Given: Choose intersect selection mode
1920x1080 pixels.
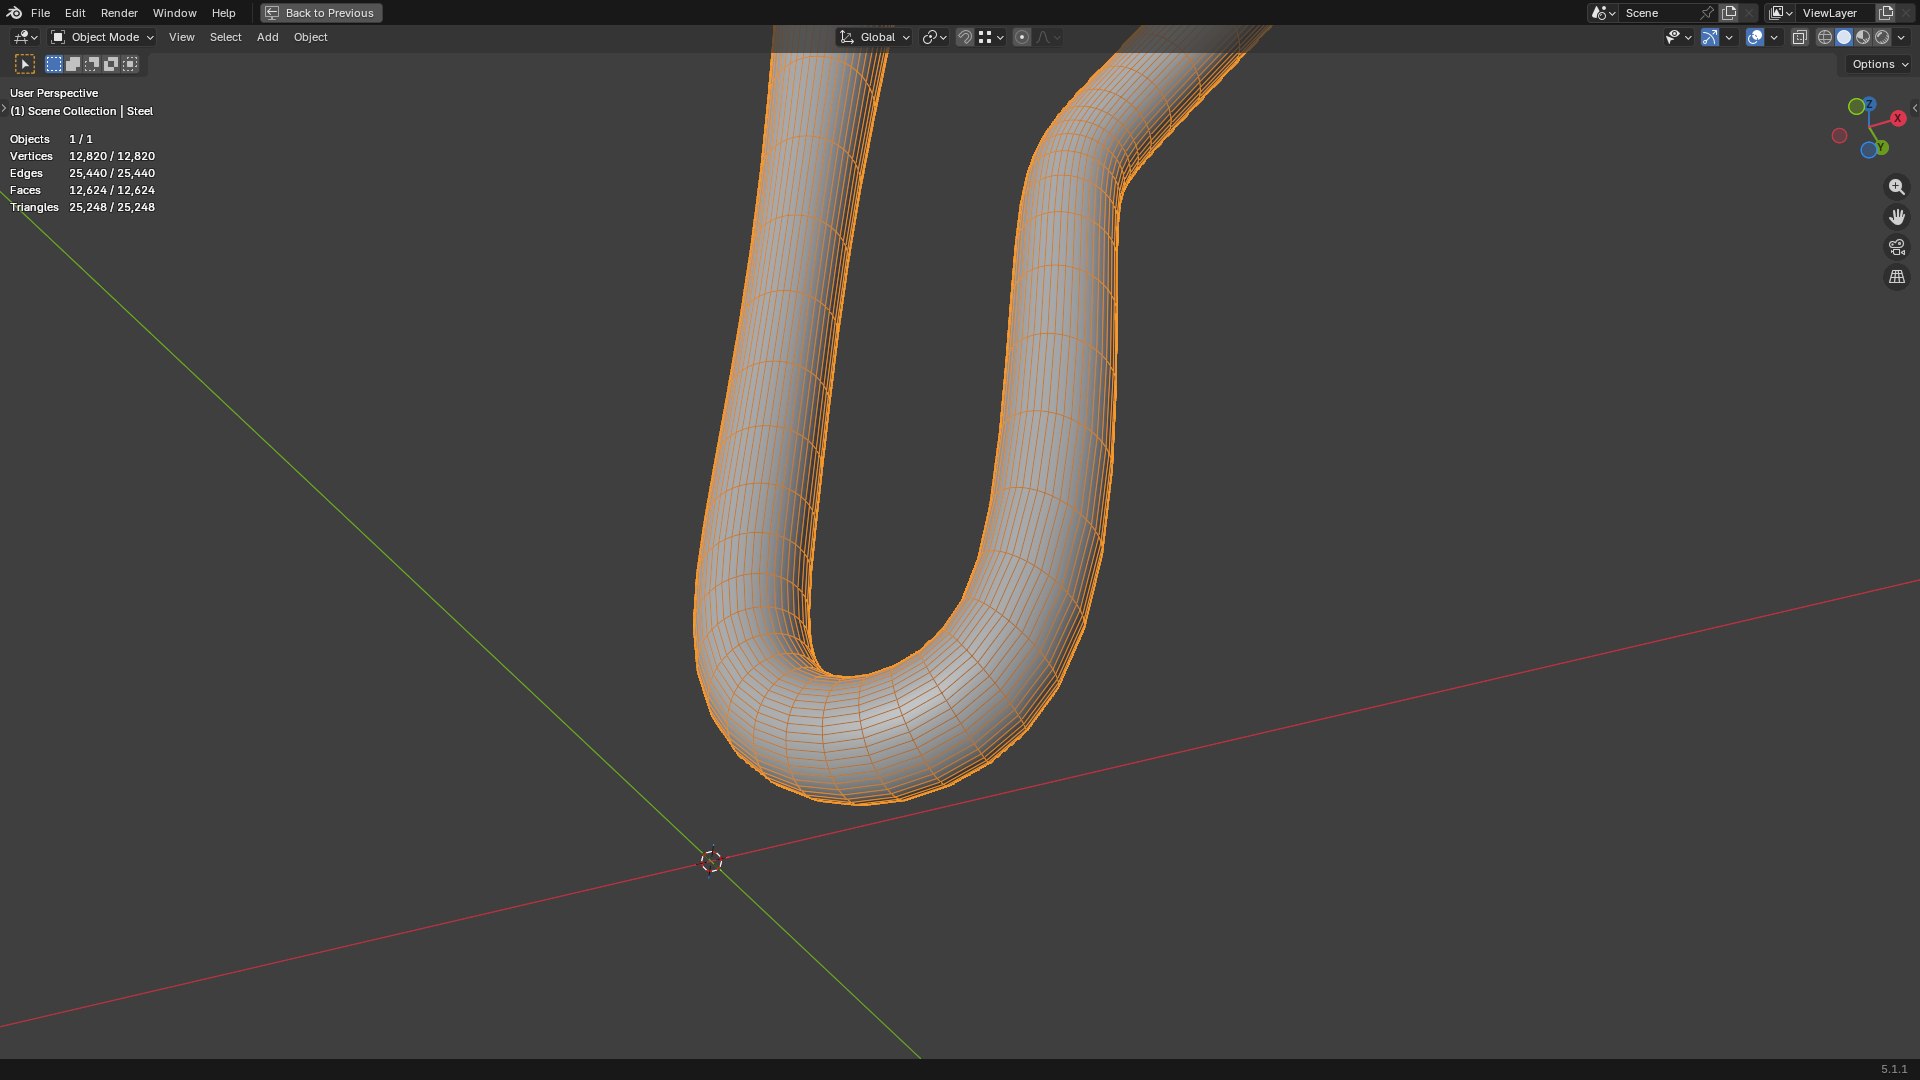Looking at the screenshot, I should (x=130, y=64).
